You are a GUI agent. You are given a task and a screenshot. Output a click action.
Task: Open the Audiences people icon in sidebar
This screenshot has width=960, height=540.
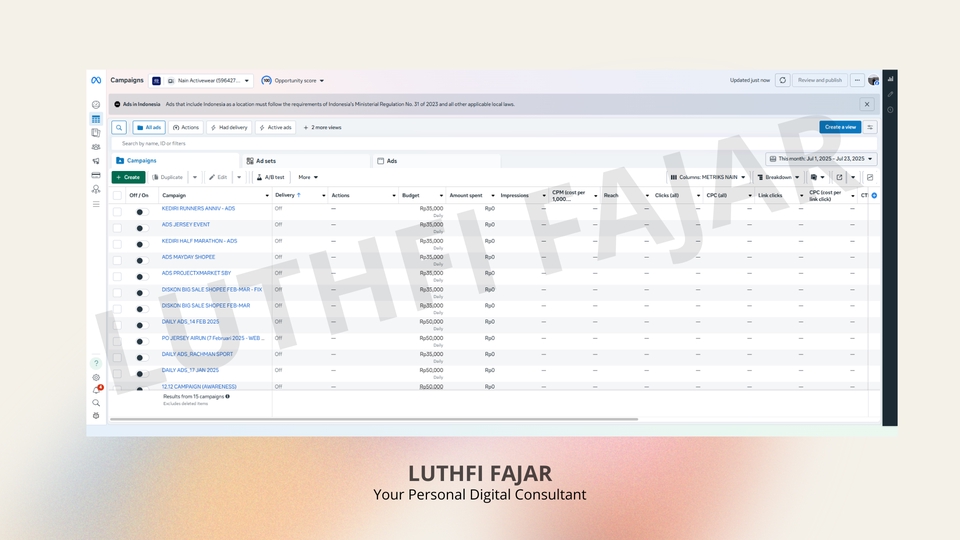(x=96, y=147)
